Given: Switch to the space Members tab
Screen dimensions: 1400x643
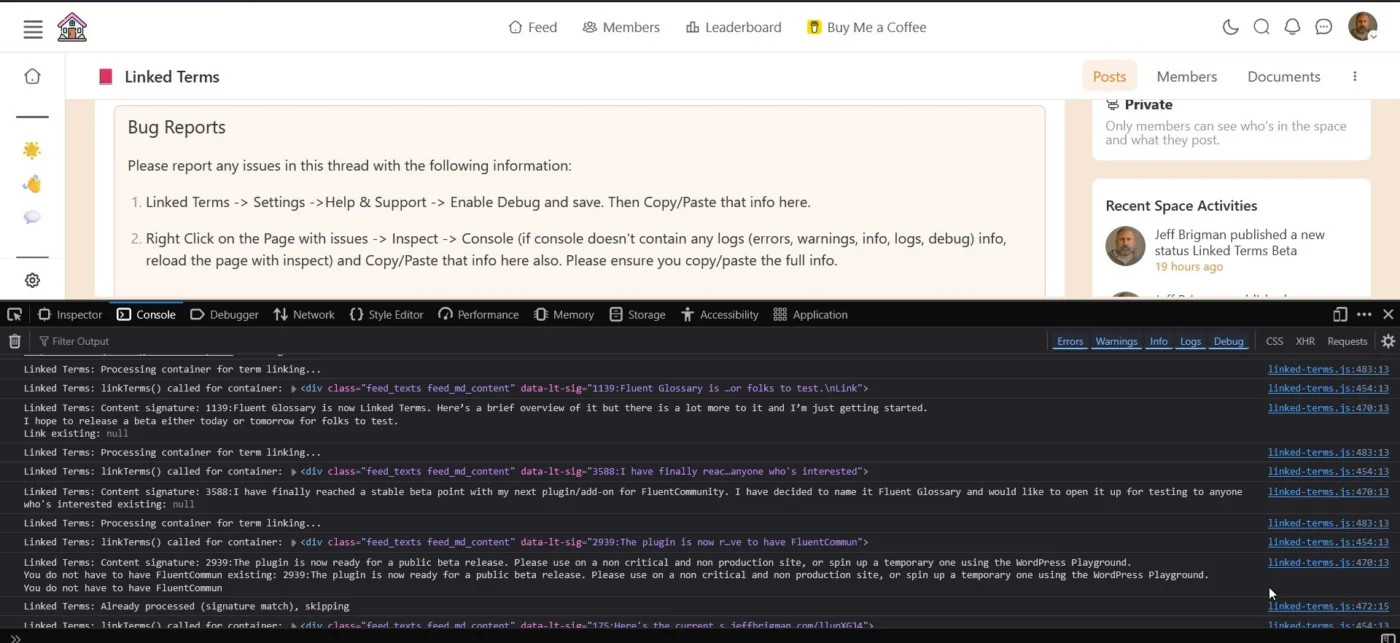Looking at the screenshot, I should 1186,76.
